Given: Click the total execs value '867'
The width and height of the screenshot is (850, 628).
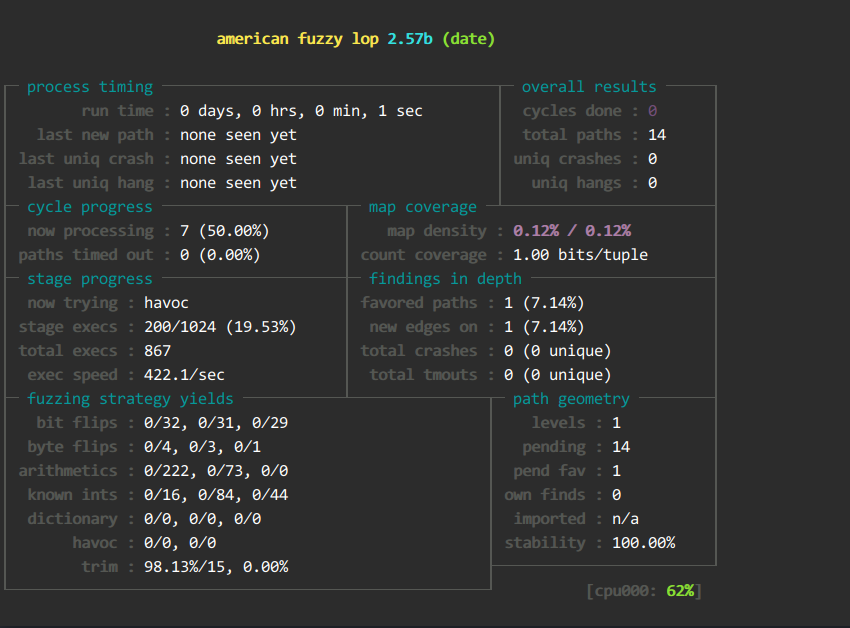Looking at the screenshot, I should click(157, 350).
